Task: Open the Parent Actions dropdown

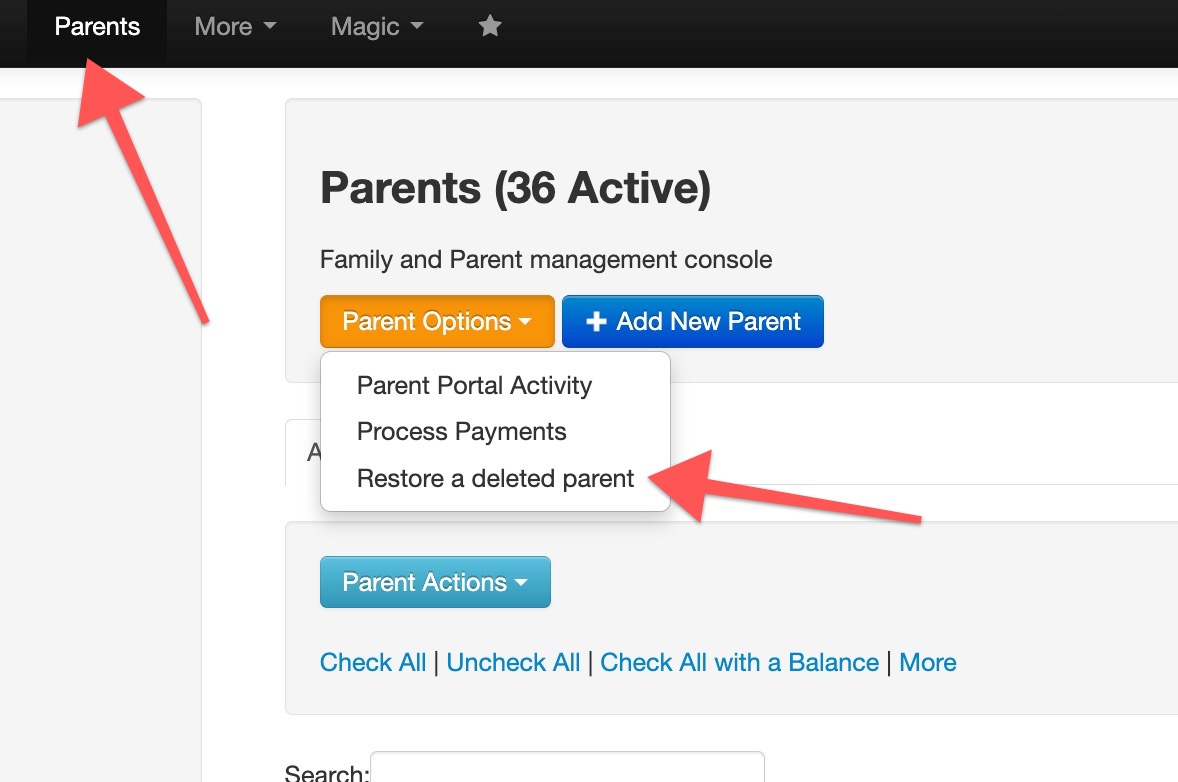Action: click(435, 582)
